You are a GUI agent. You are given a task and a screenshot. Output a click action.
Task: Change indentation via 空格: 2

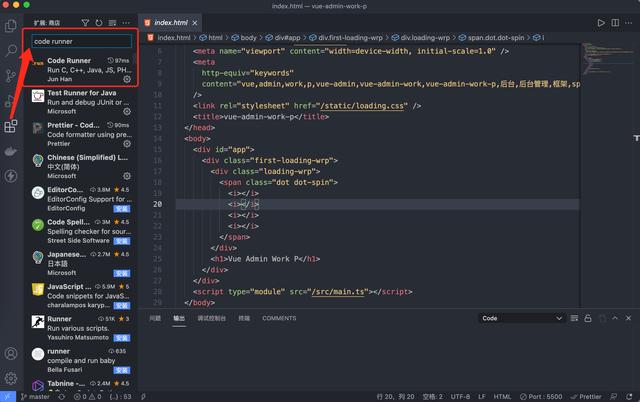(x=433, y=397)
